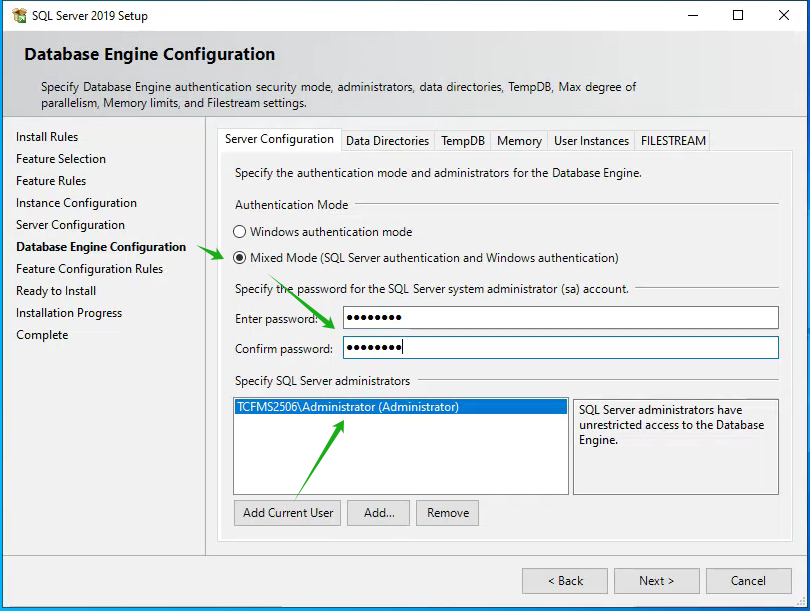Screen dimensions: 810x611
Task: Click Ready to Install in the step list
Action: 56,291
